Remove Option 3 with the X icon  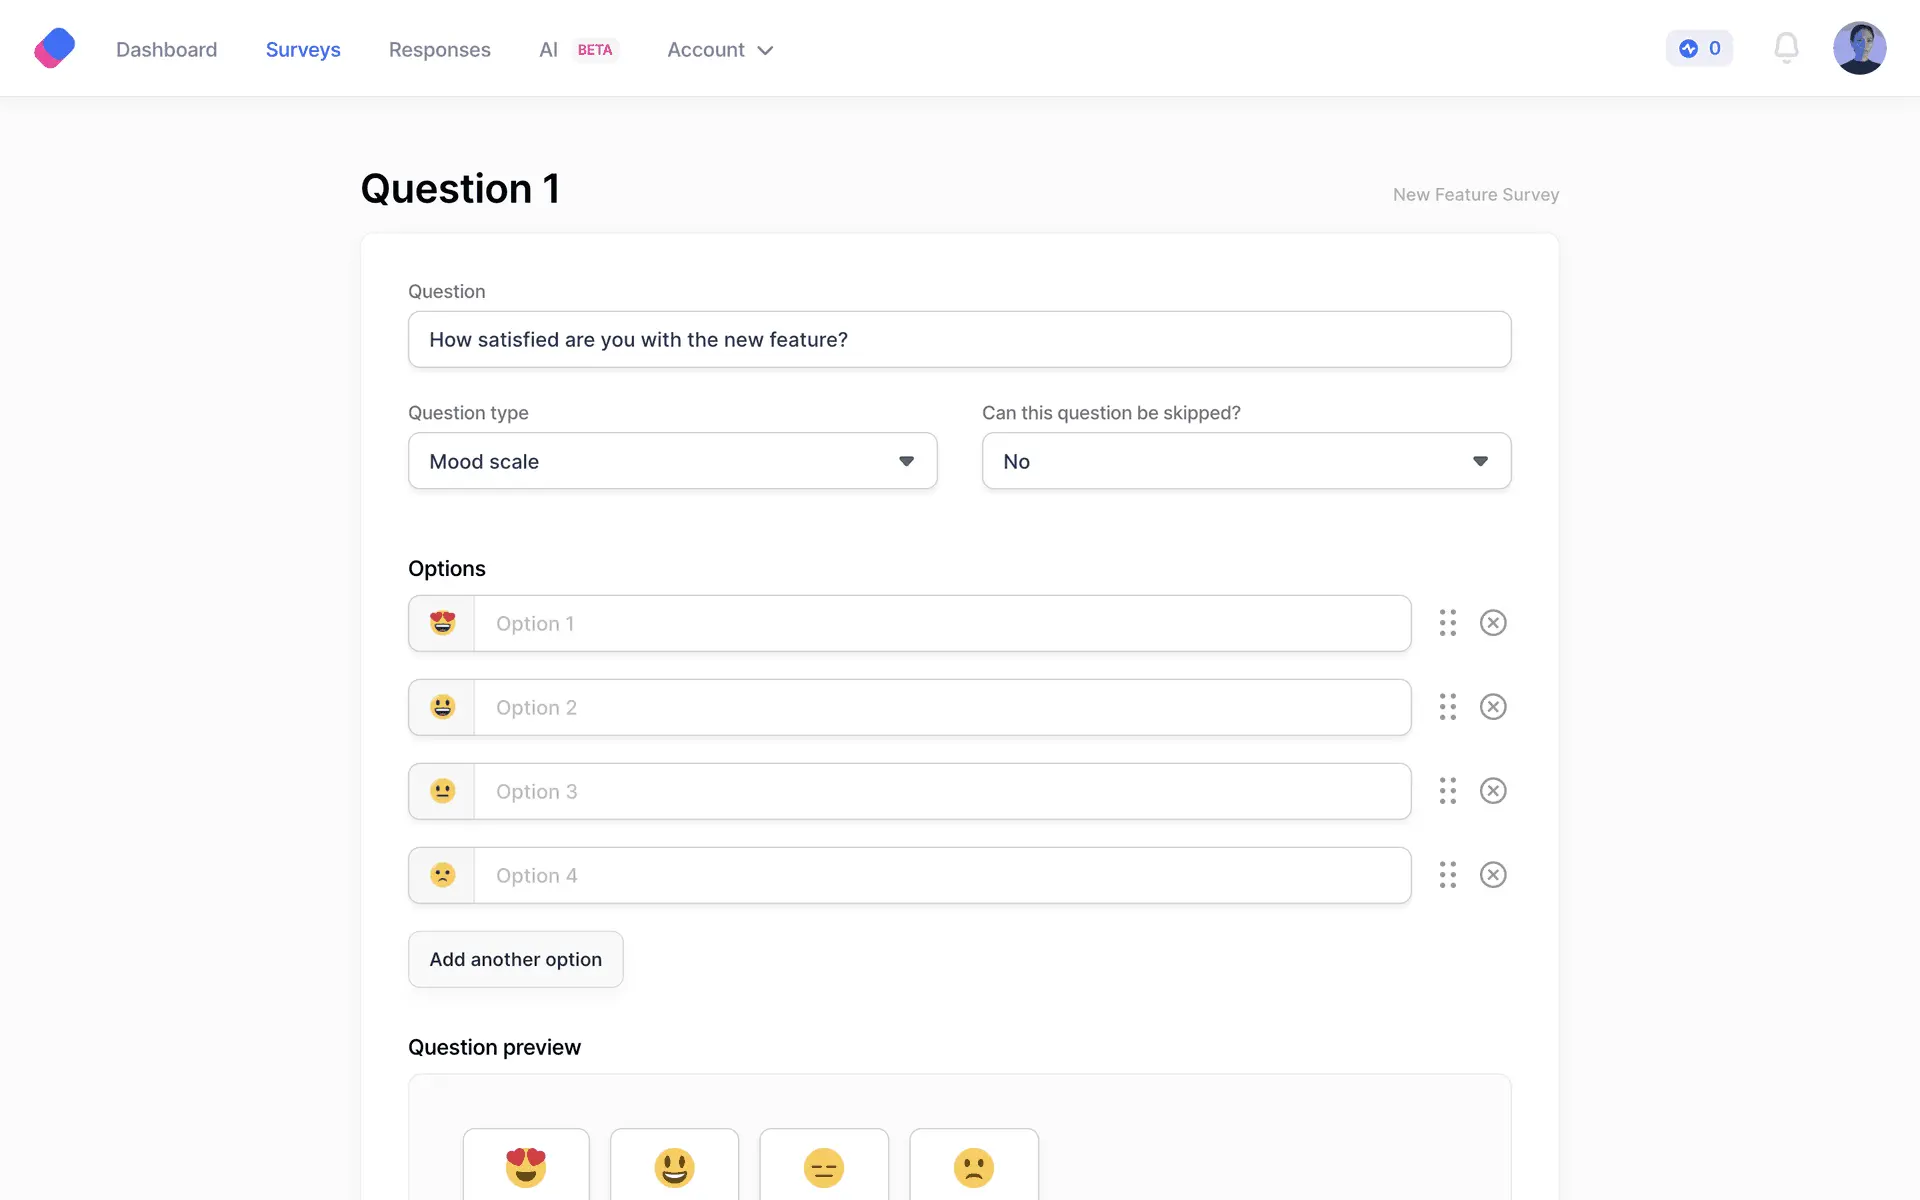[x=1493, y=791]
